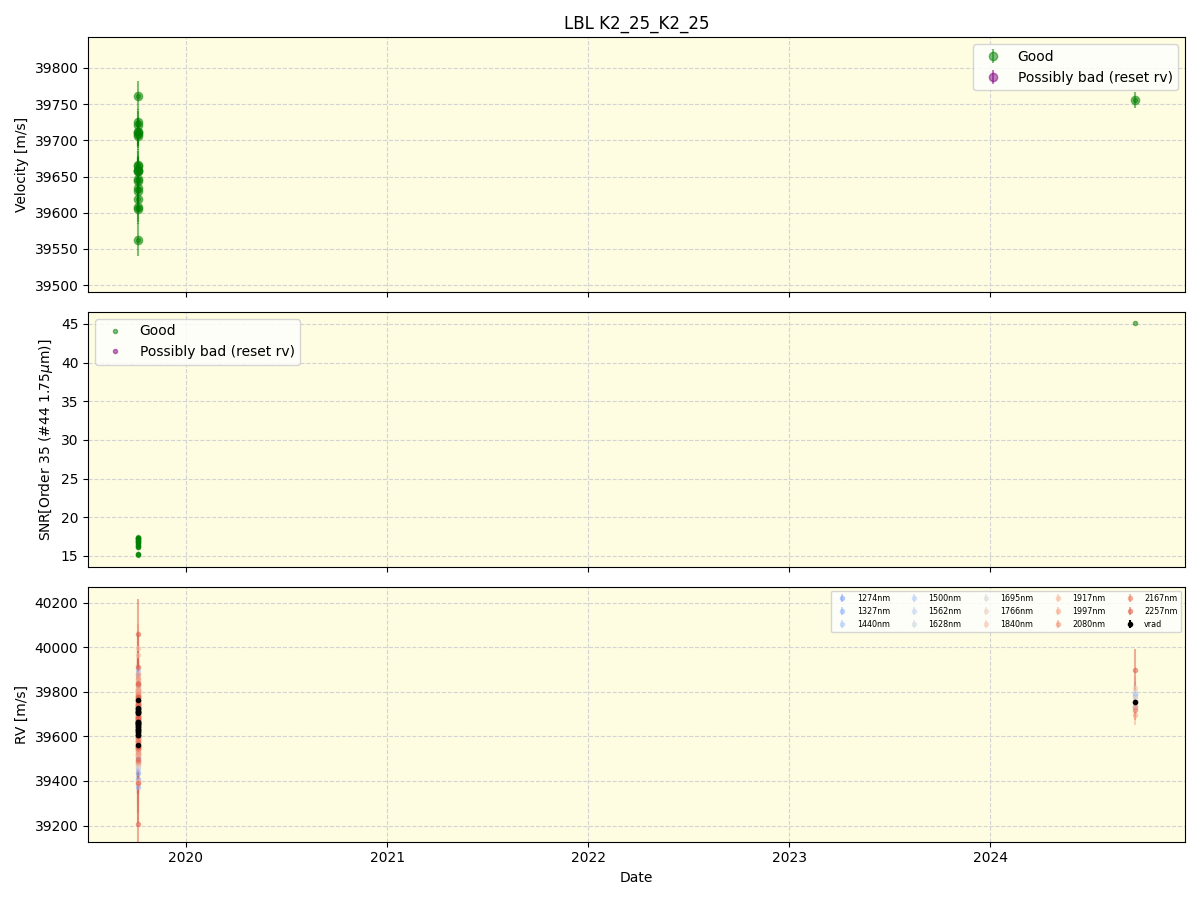Viewport: 1200px width, 900px height.
Task: Click the 45 SNR tick label
Action: click(x=71, y=324)
